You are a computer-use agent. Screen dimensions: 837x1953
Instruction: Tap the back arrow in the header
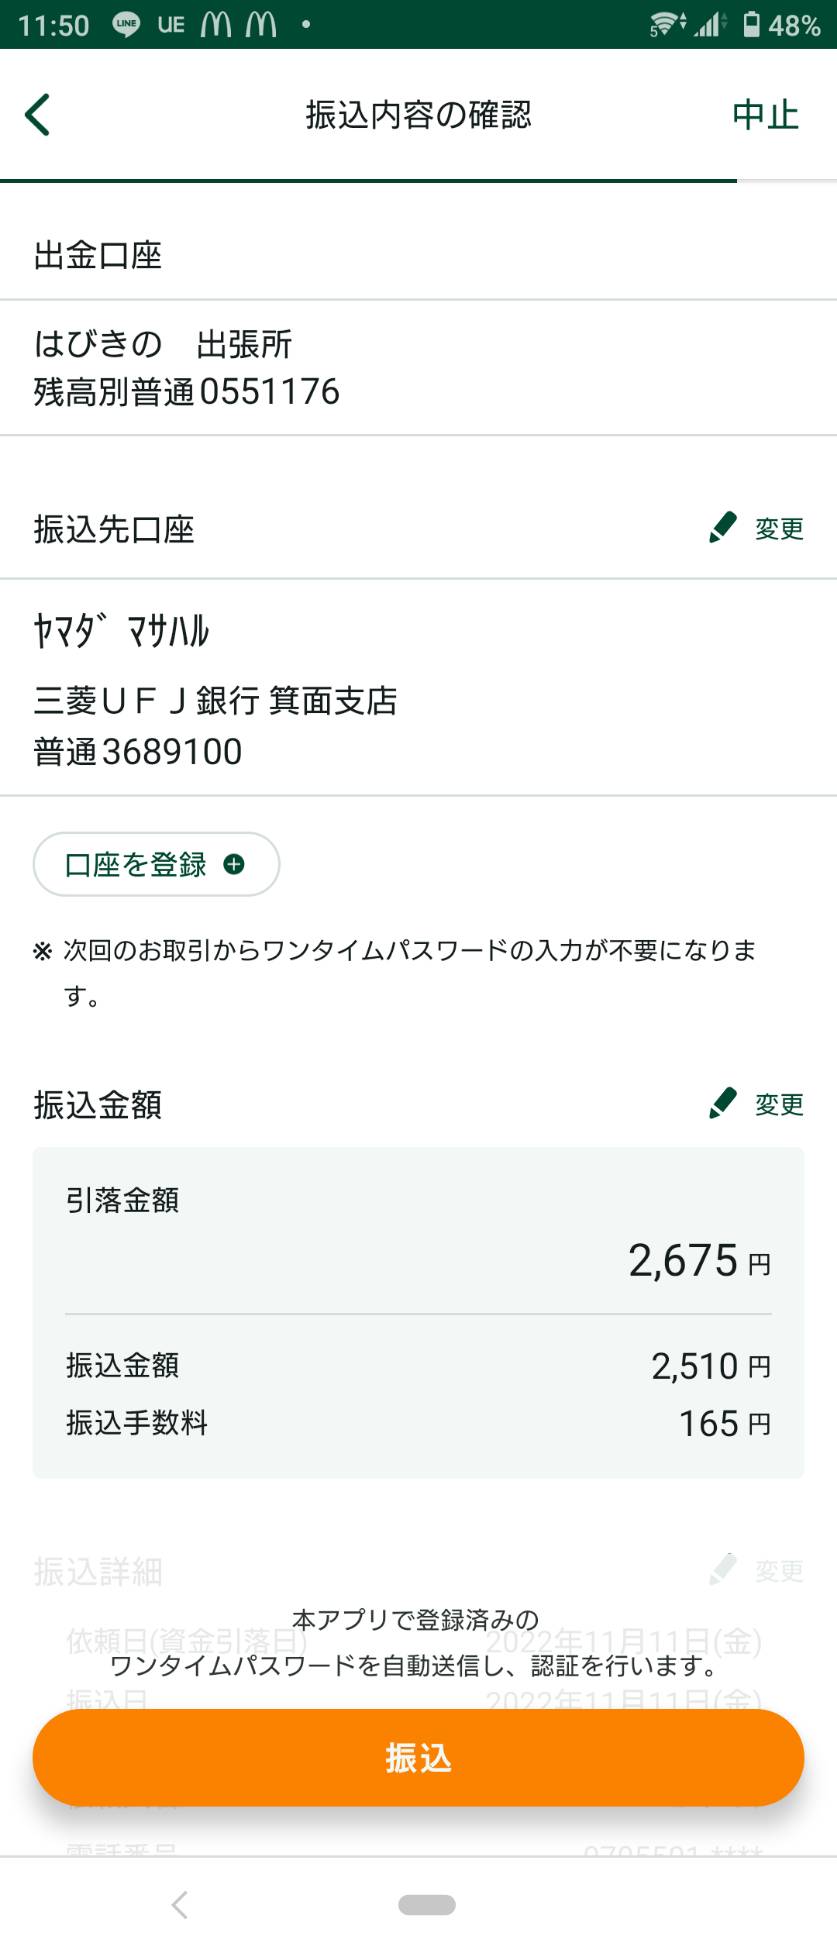pos(38,114)
